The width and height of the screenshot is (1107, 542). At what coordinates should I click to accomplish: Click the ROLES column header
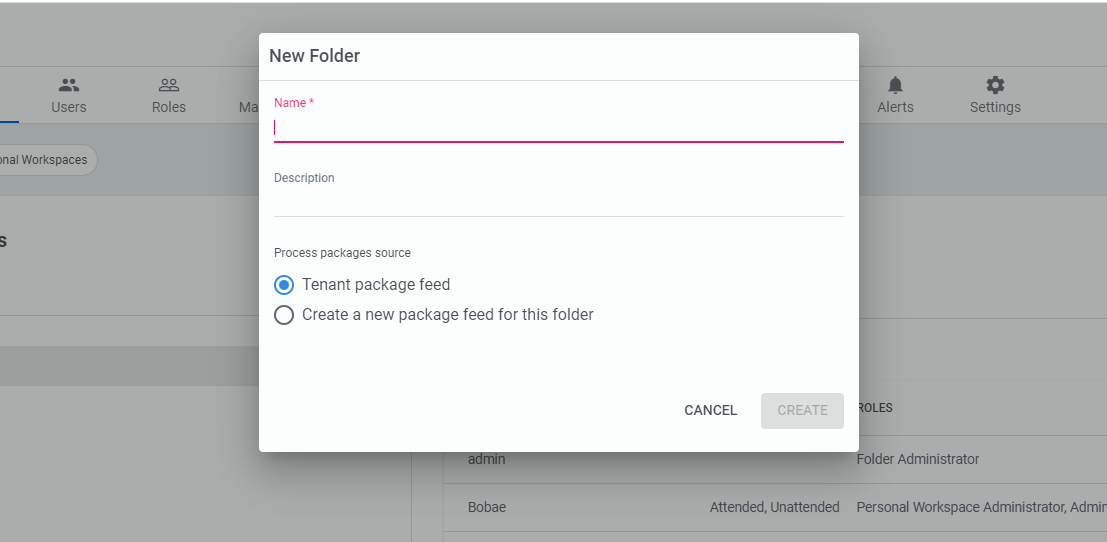[876, 408]
